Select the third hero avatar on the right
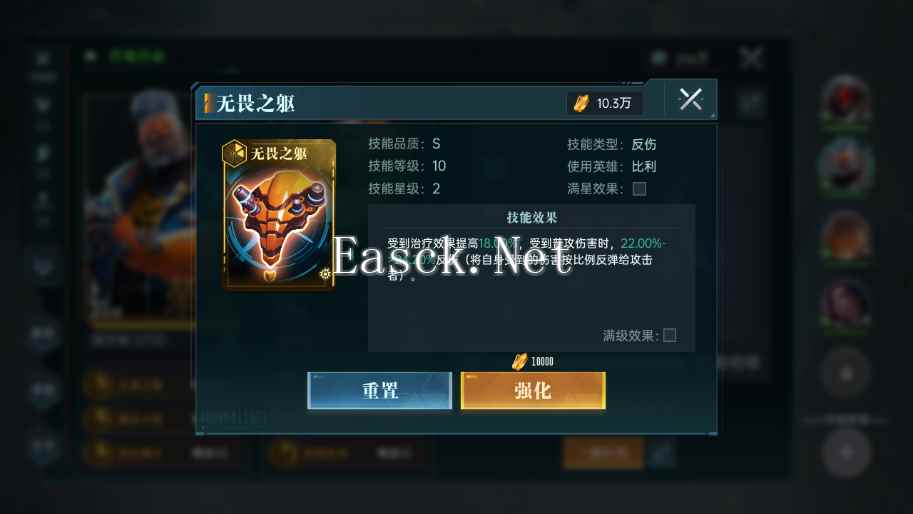The image size is (913, 514). [x=845, y=236]
